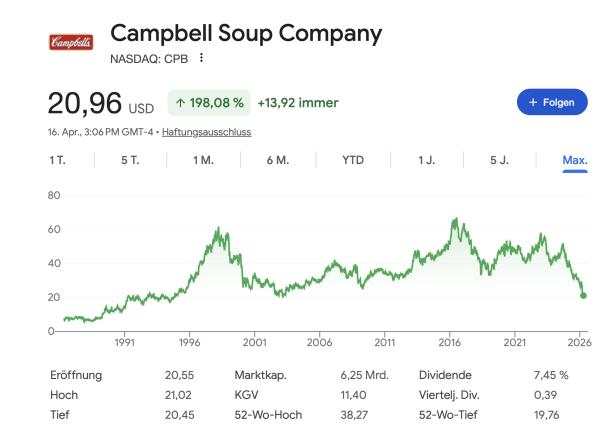The height and width of the screenshot is (442, 600).
Task: Click the green up-arrow percentage badge
Action: pyautogui.click(x=207, y=102)
